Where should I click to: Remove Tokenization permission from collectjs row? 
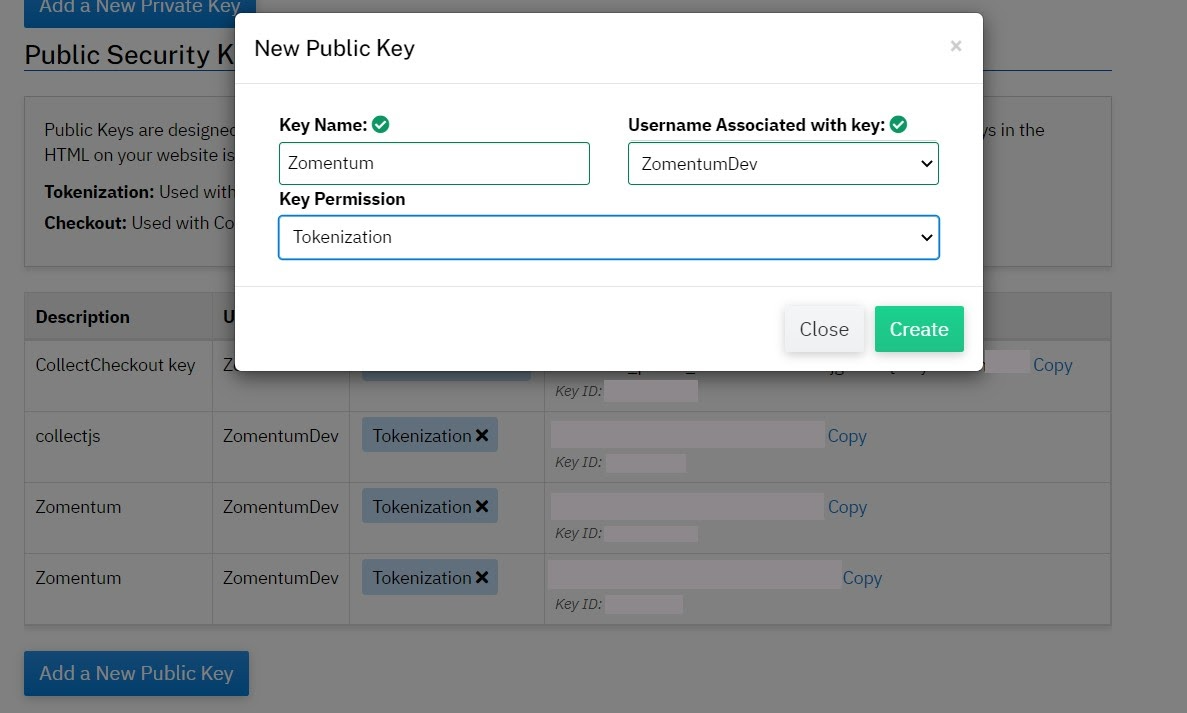[481, 435]
